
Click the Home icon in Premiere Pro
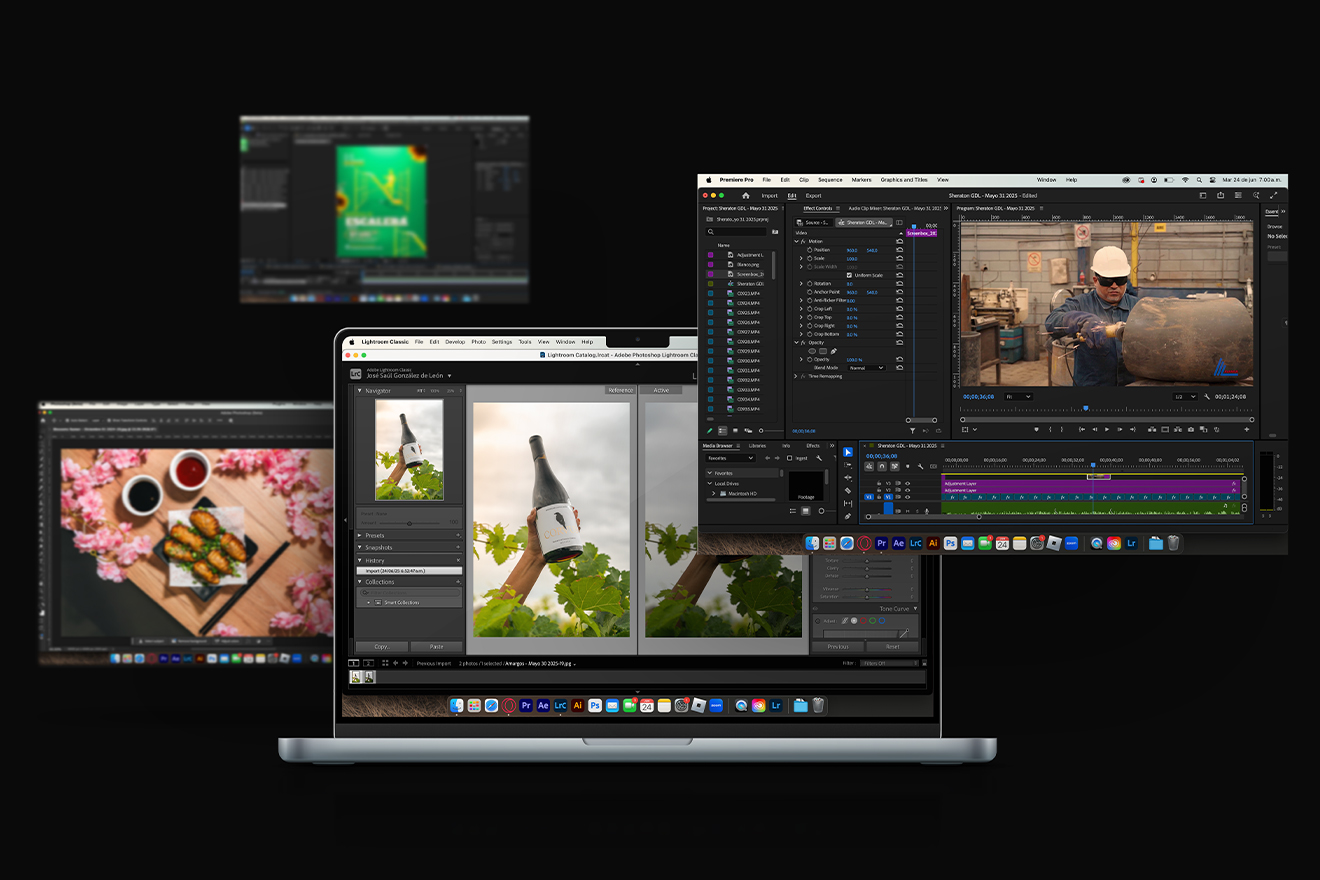(x=745, y=196)
